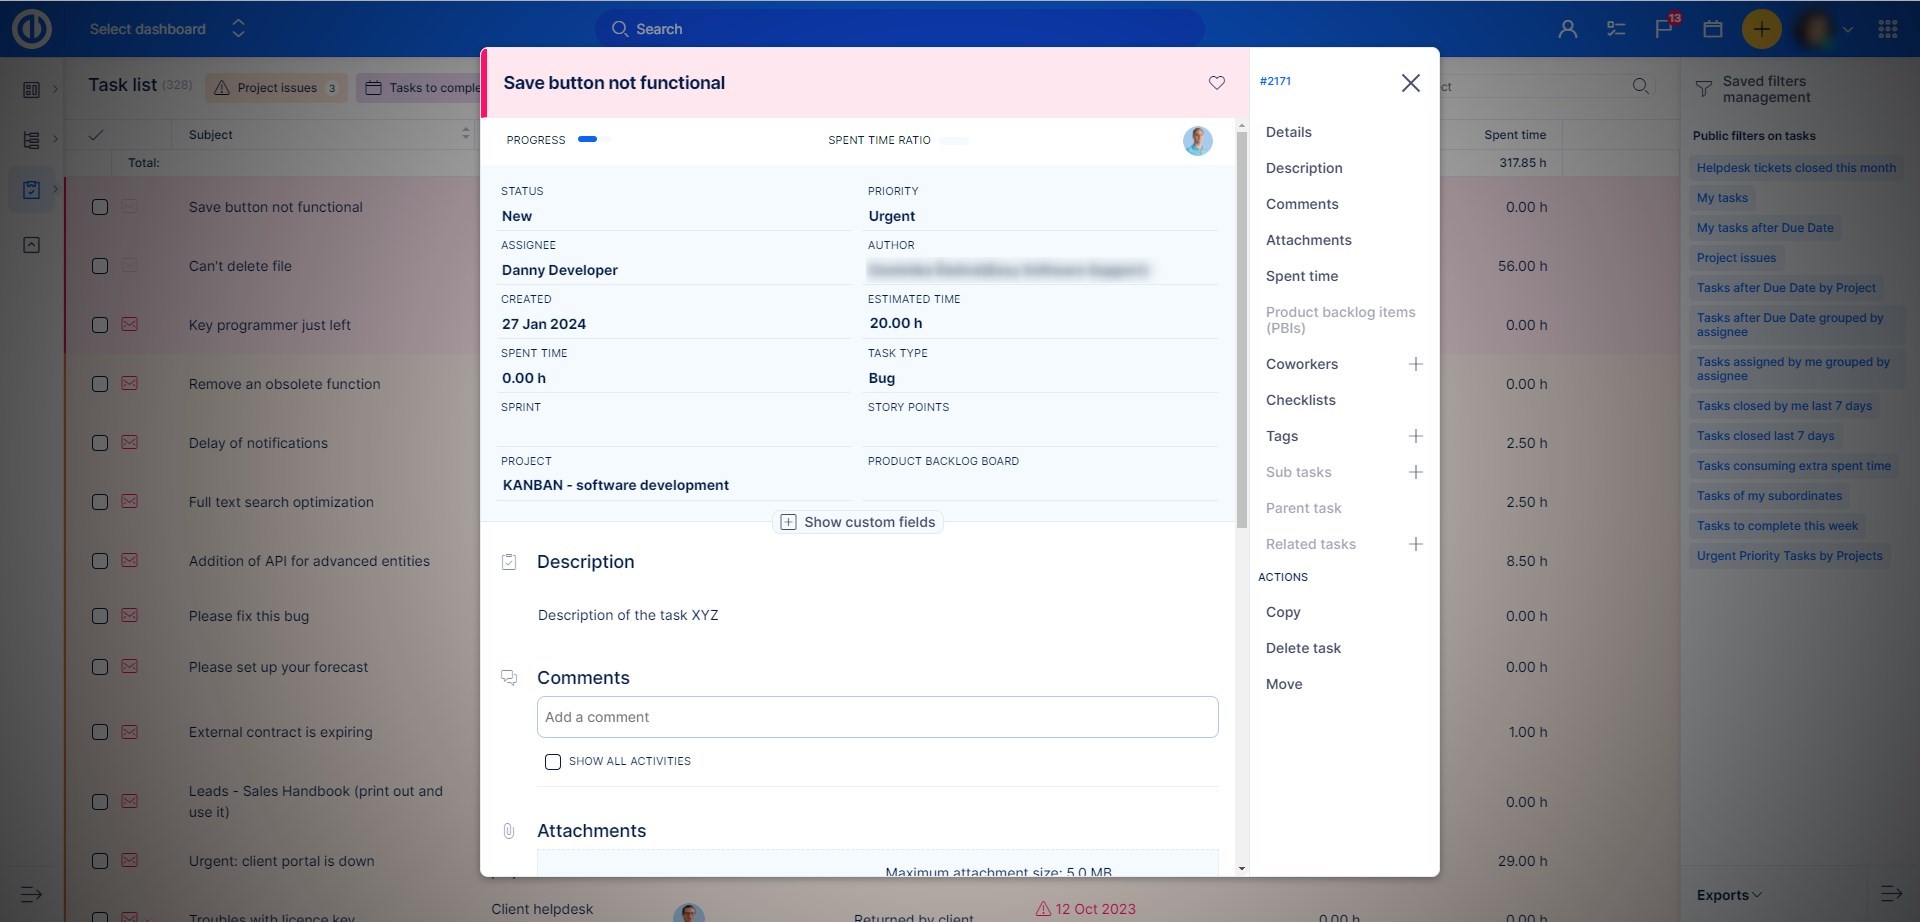Click the archive box icon in left sidebar
The width and height of the screenshot is (1920, 922).
(x=31, y=245)
